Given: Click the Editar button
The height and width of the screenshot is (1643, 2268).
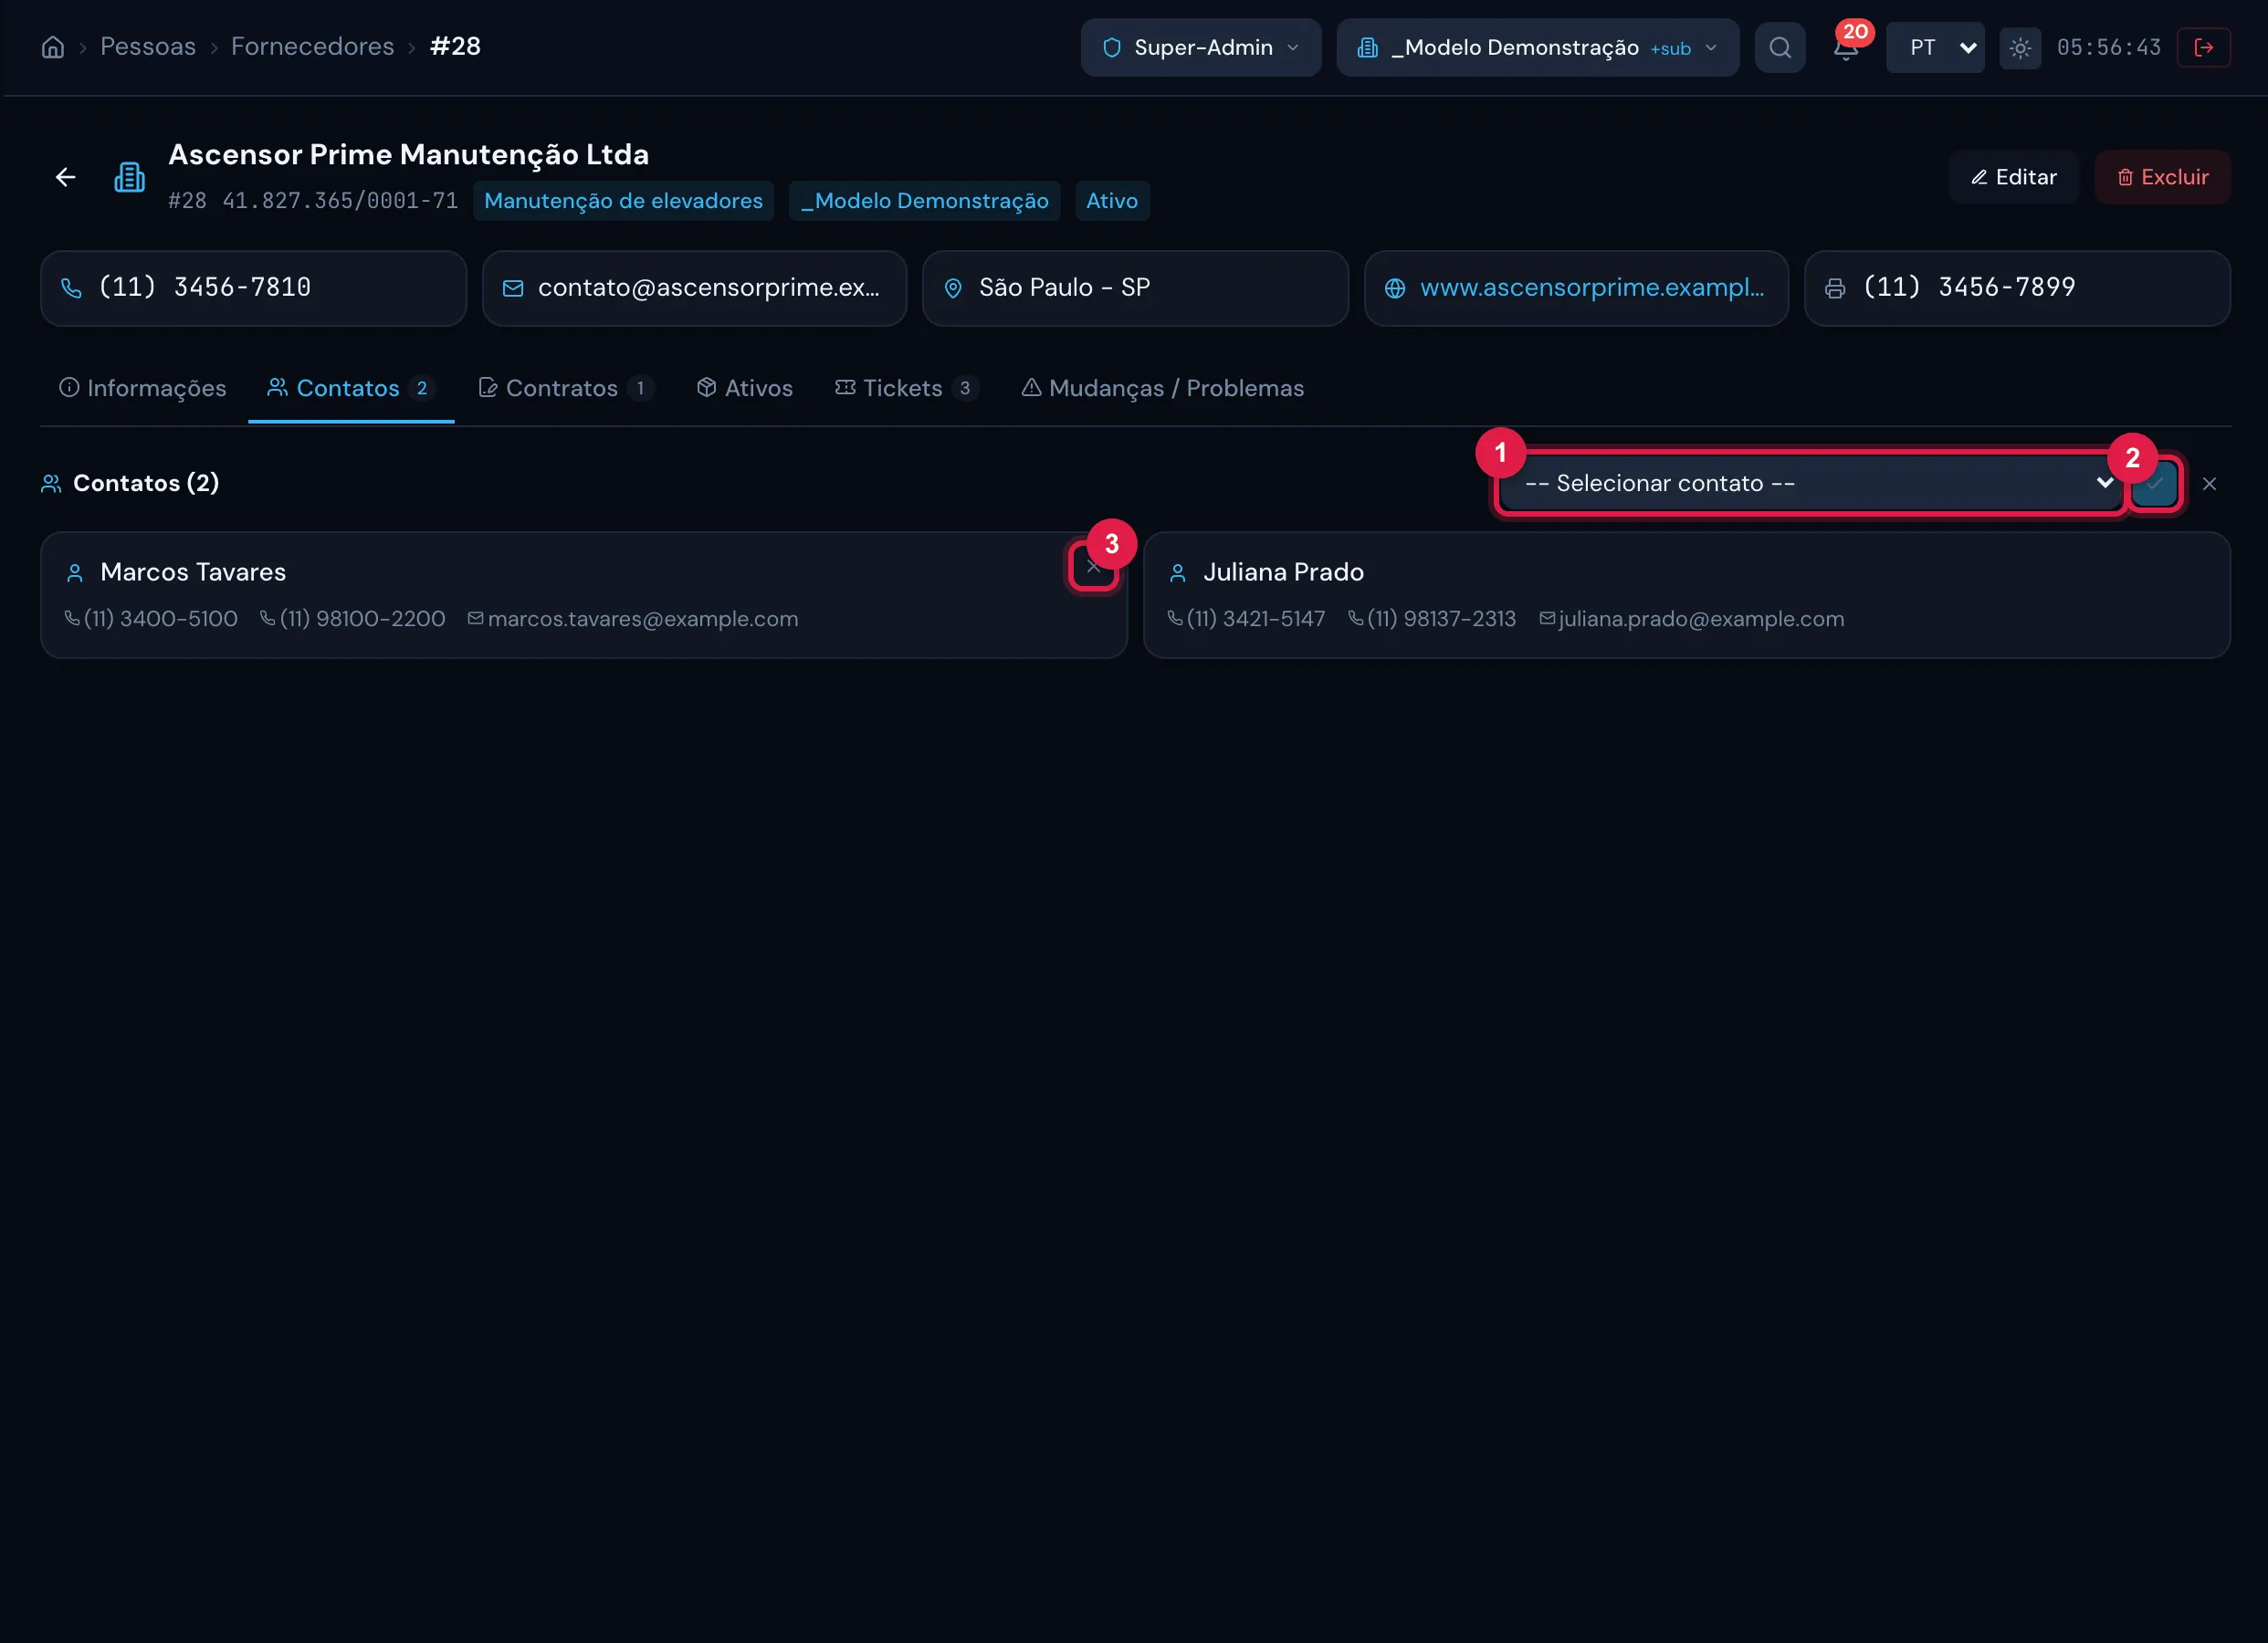Looking at the screenshot, I should coord(2013,177).
